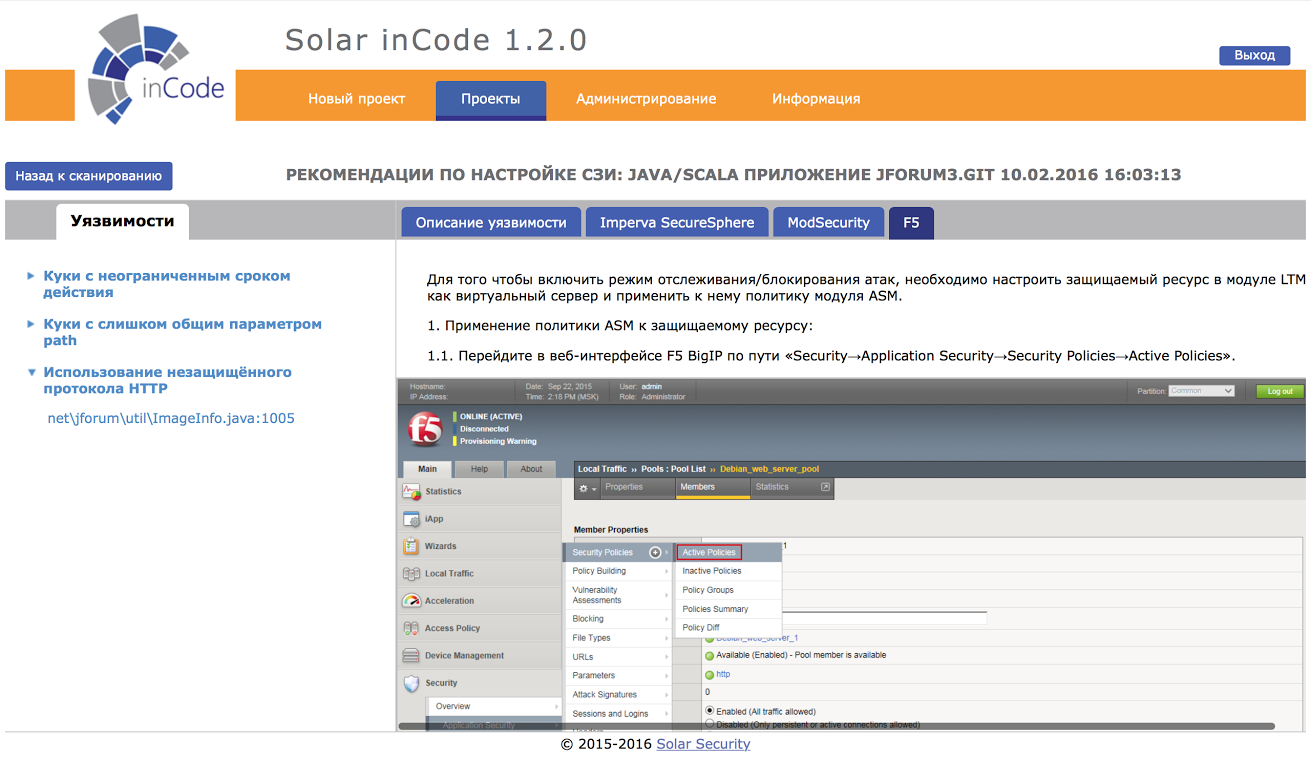The image size is (1311, 758).
Task: Collapse 'Использование незащищённого протокола HTTP' item
Action: (31, 372)
